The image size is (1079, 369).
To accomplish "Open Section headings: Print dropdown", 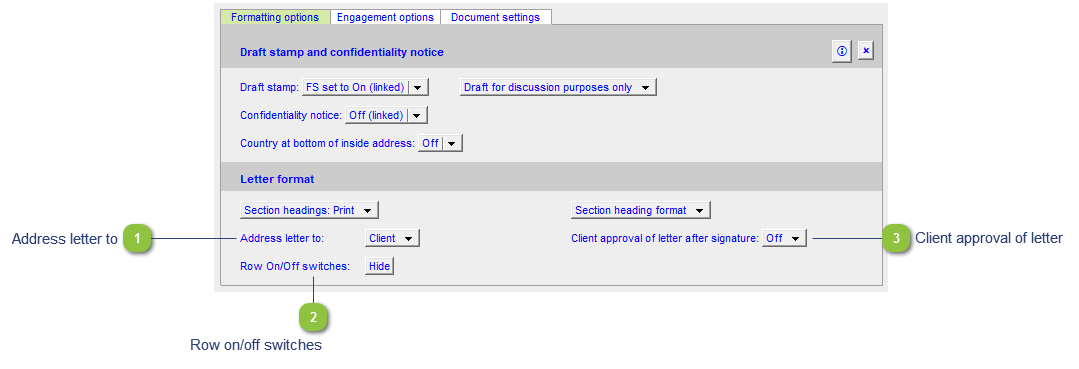I will 309,210.
